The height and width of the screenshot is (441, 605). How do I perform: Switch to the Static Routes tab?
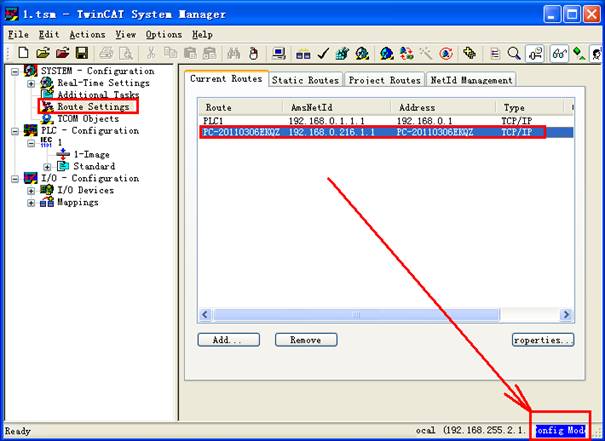click(305, 80)
